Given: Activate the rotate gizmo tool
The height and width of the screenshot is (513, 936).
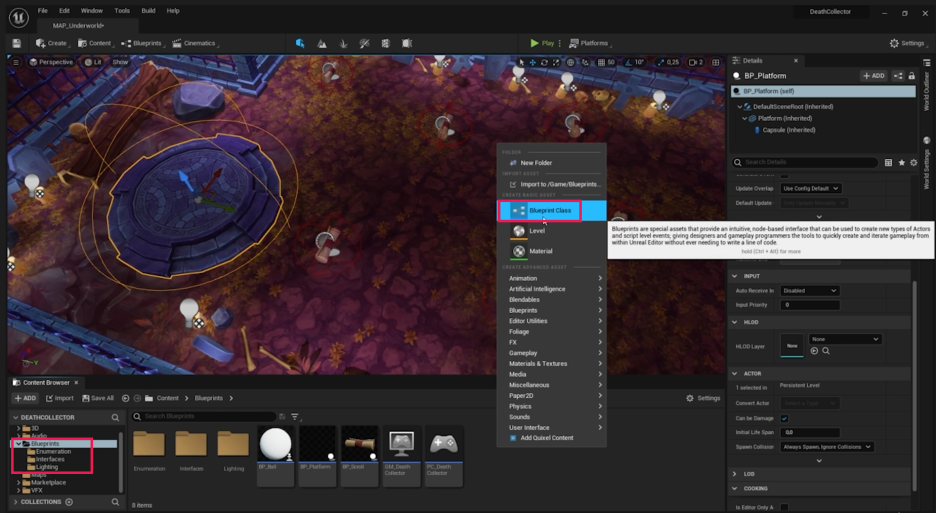Looking at the screenshot, I should click(x=544, y=62).
